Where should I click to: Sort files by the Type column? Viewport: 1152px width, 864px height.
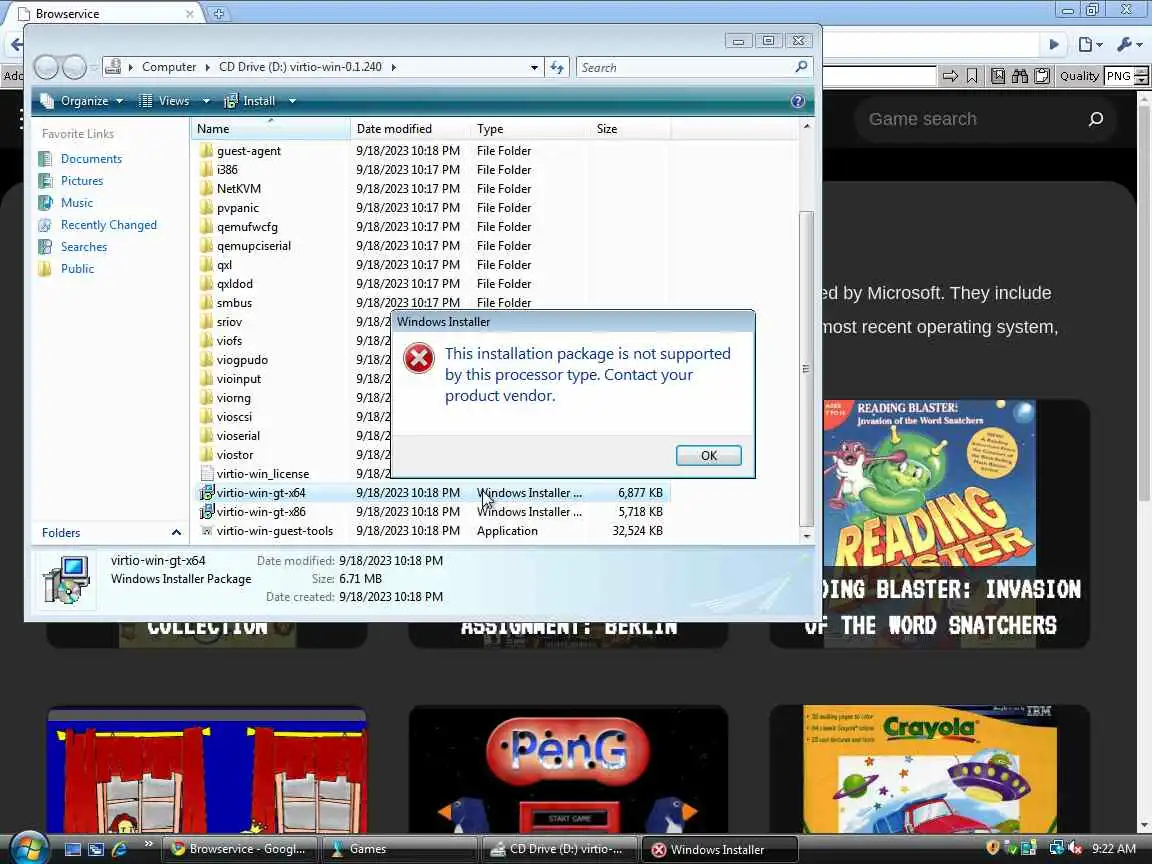530,129
